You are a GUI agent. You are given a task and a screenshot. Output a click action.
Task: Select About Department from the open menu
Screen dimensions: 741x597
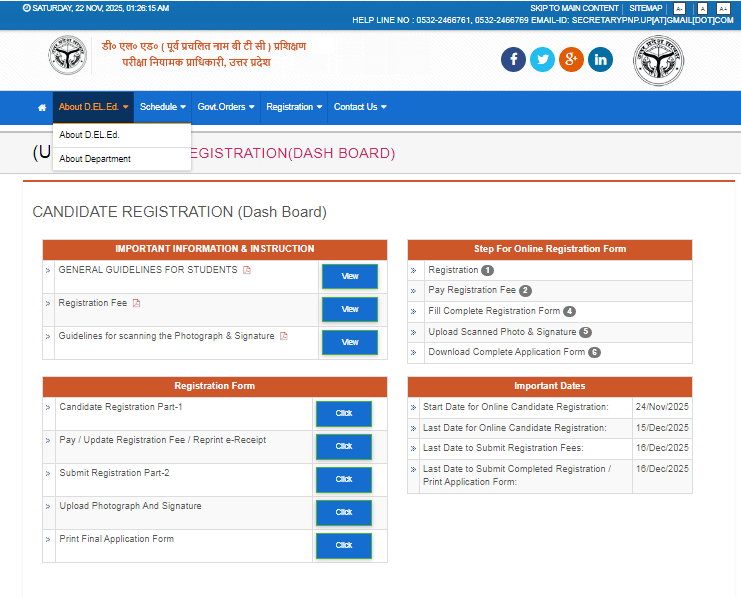95,159
